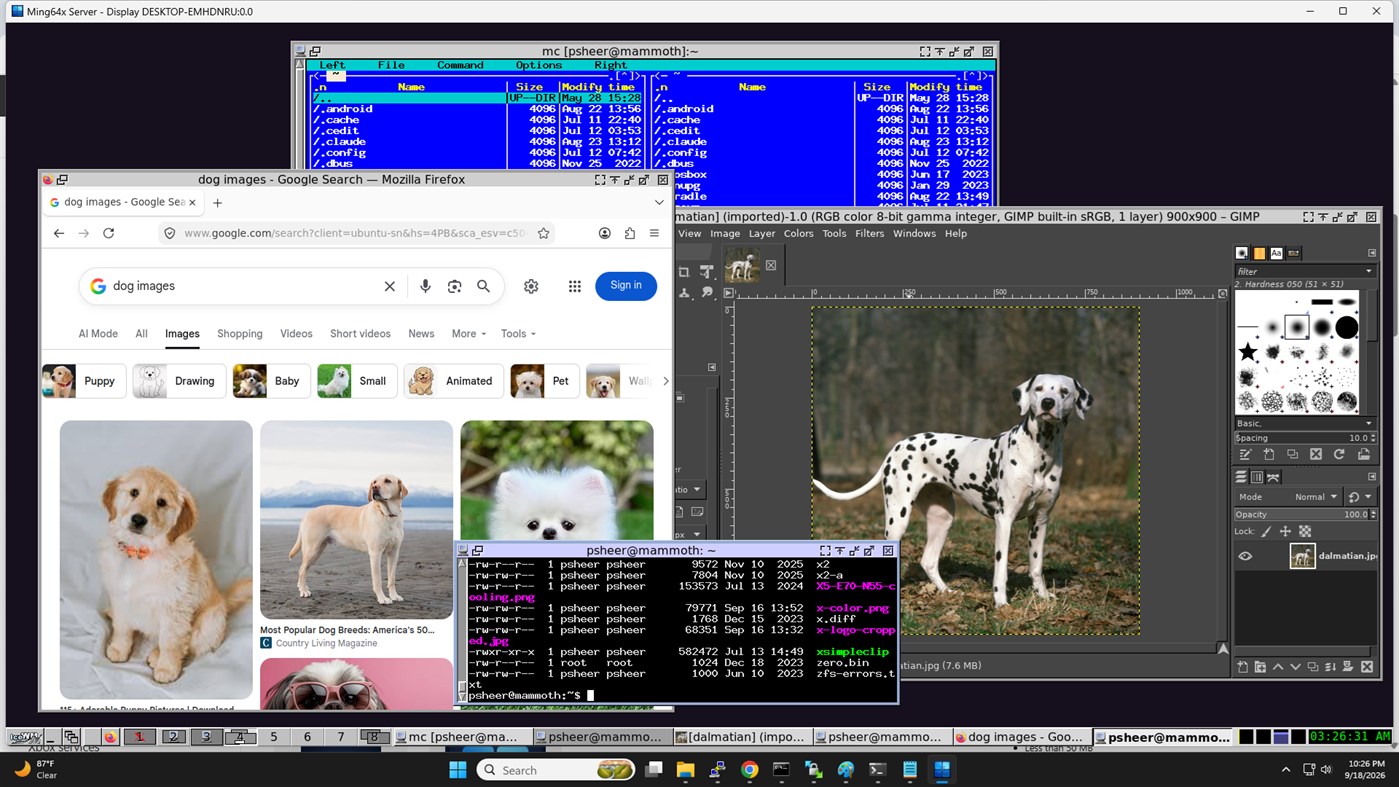The image size is (1399, 787).
Task: Open the Basic brush tag dropdown
Action: [1304, 423]
